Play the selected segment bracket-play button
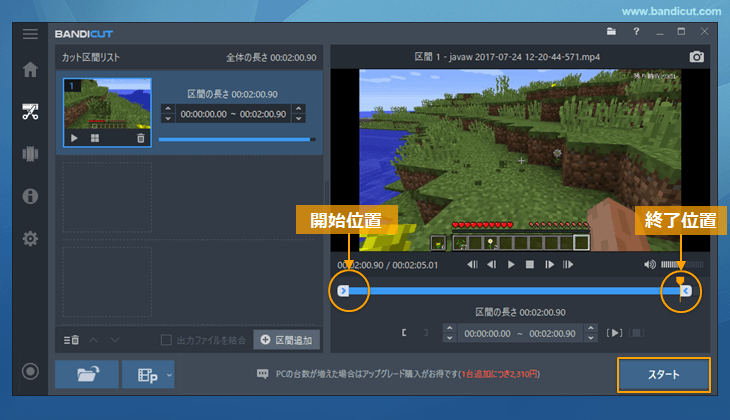This screenshot has width=730, height=420. 615,332
